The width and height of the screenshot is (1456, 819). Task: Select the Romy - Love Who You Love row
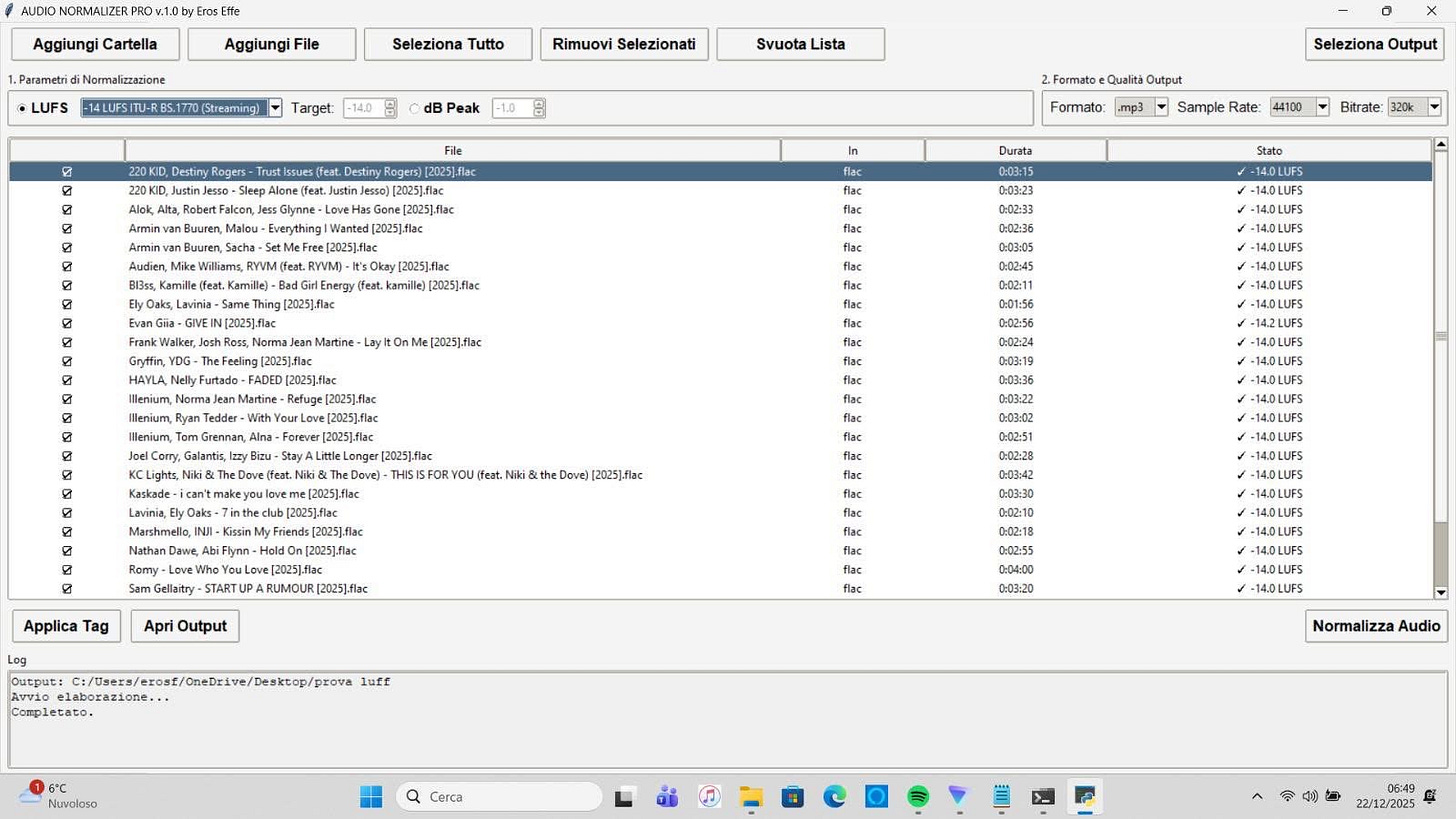721,570
